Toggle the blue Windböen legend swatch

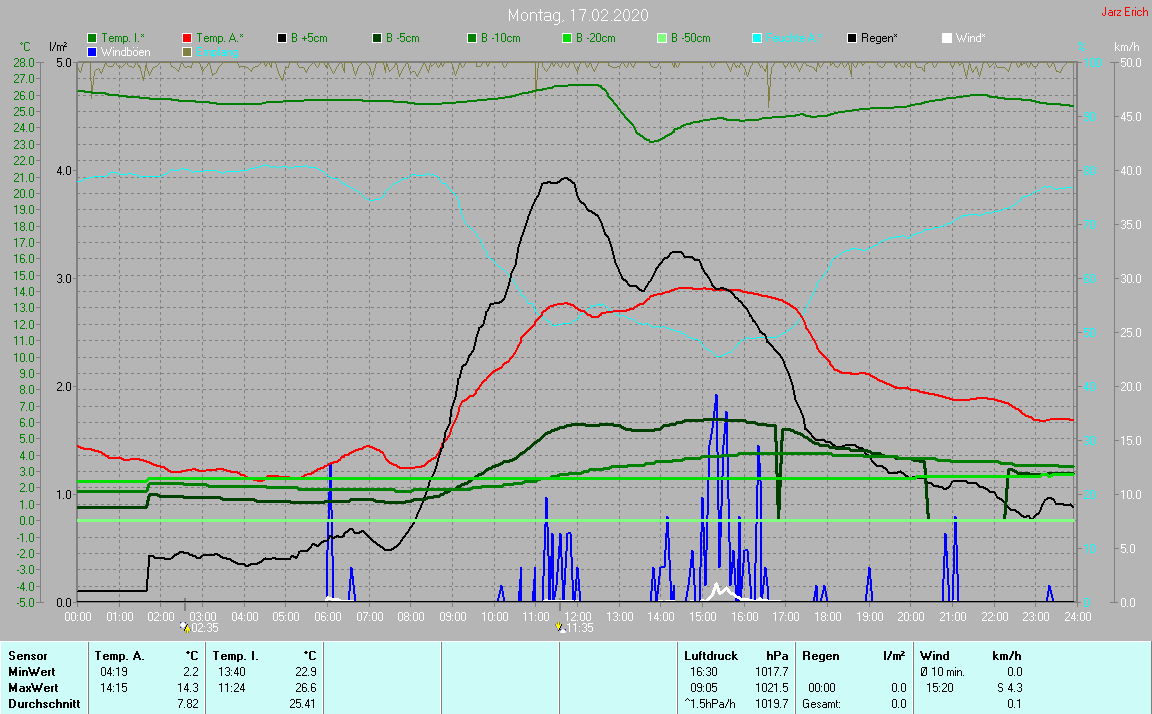(93, 51)
